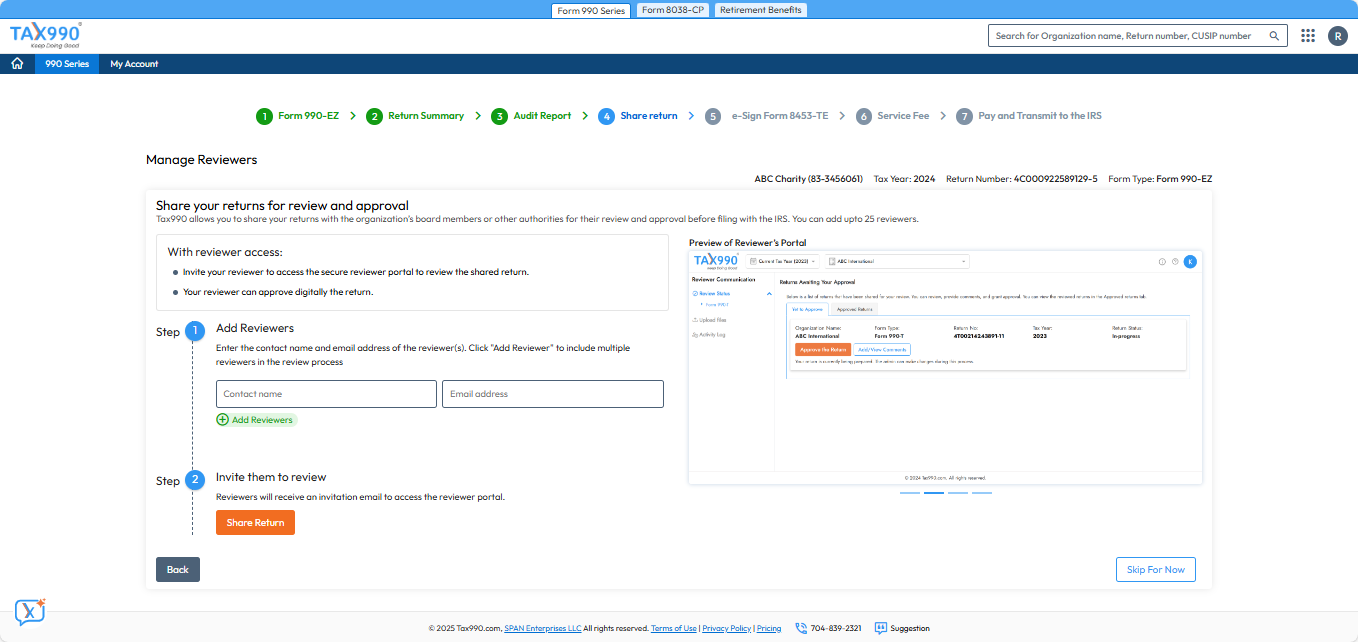This screenshot has width=1358, height=642.
Task: Click the reviewer portal preview image
Action: point(946,367)
